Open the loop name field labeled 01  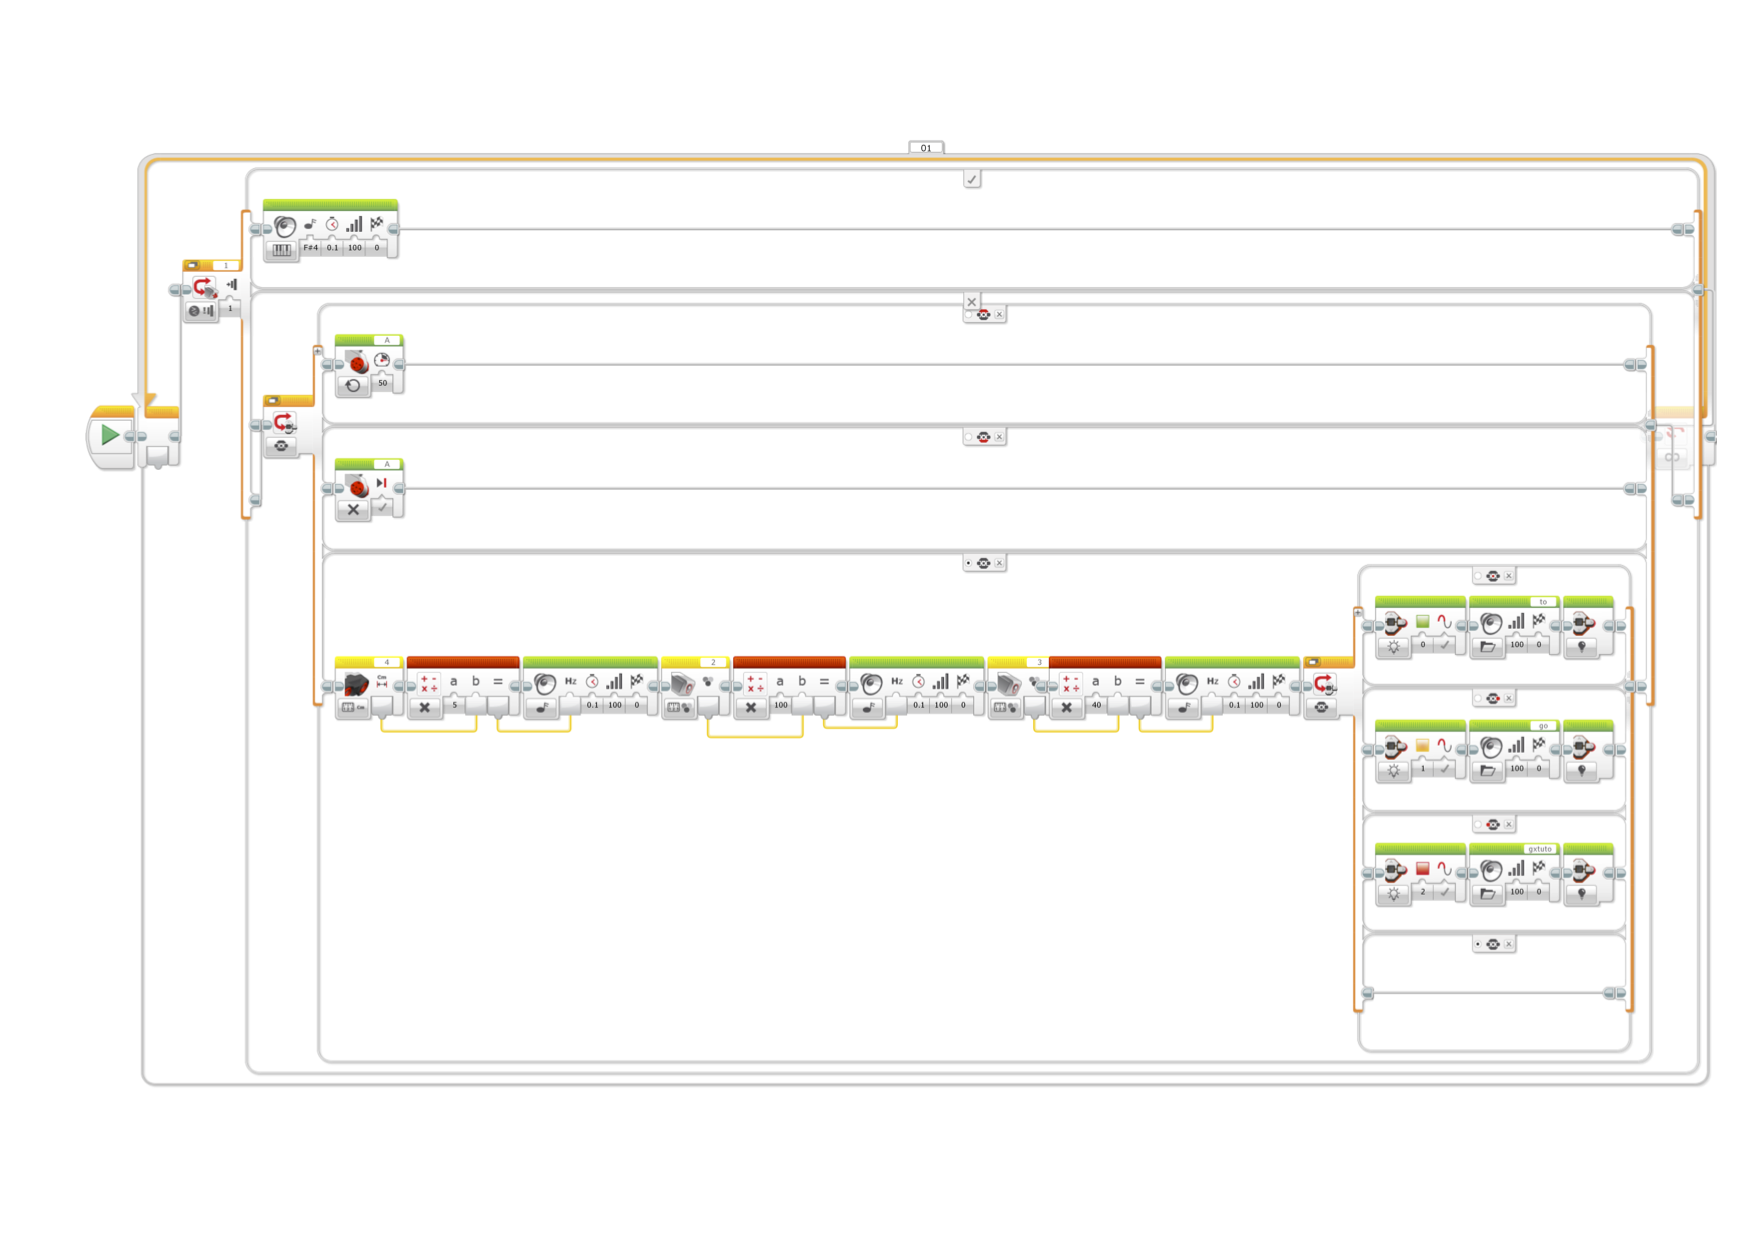[x=926, y=148]
